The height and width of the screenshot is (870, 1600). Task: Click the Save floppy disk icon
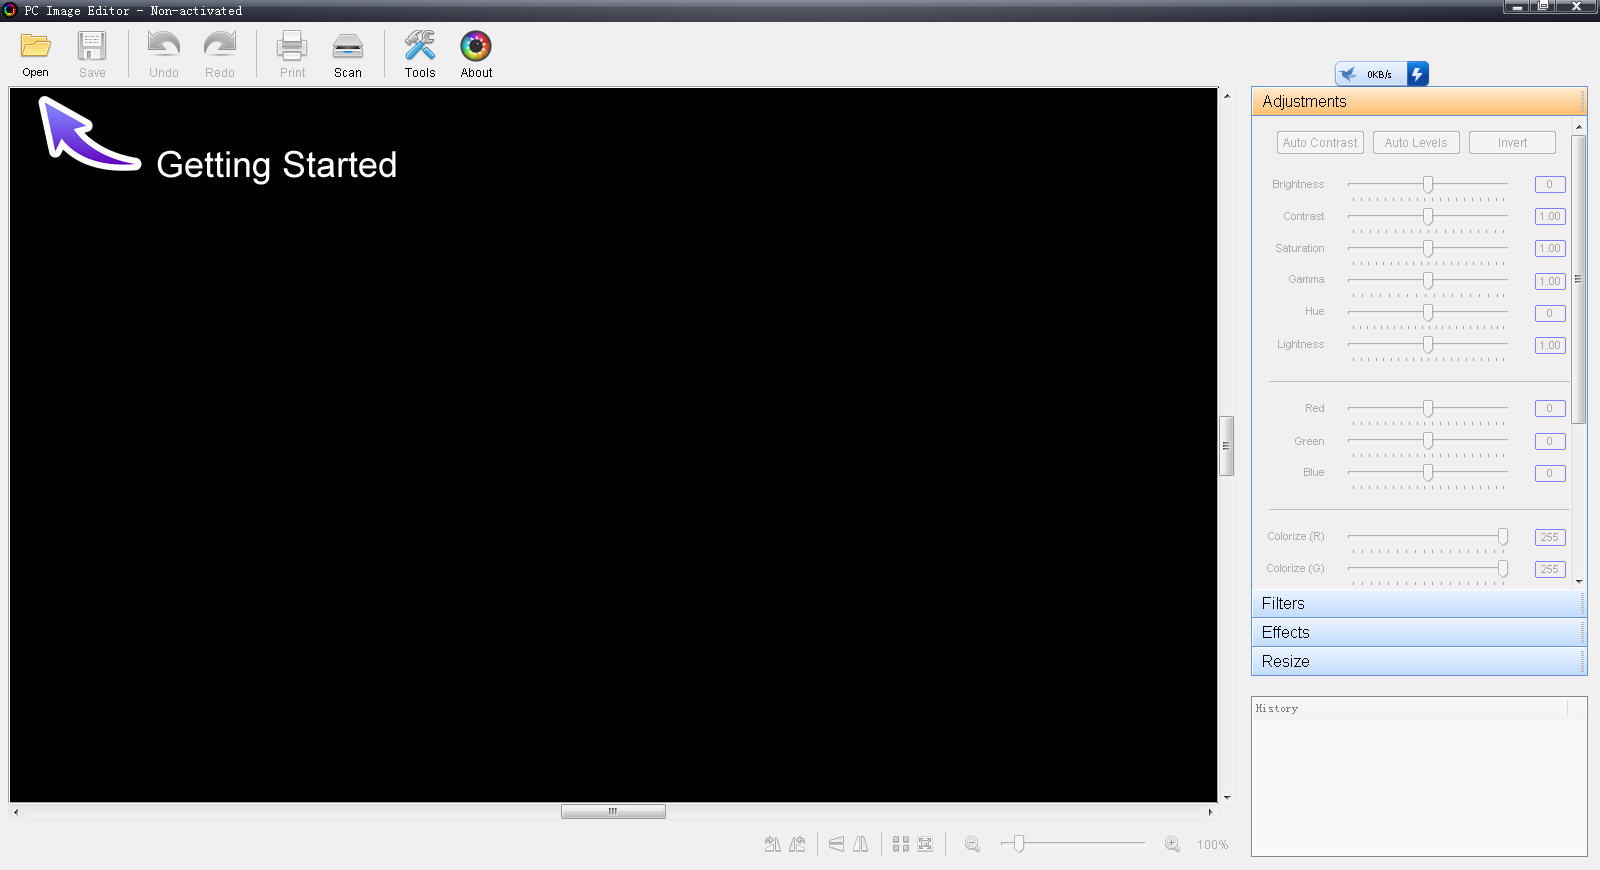pyautogui.click(x=92, y=47)
